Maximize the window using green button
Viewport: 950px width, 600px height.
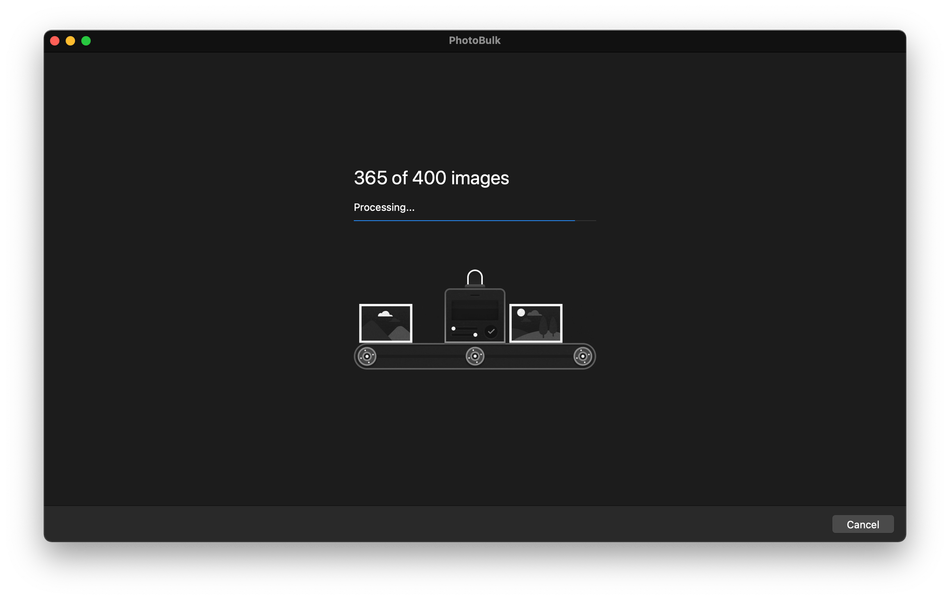tap(86, 41)
